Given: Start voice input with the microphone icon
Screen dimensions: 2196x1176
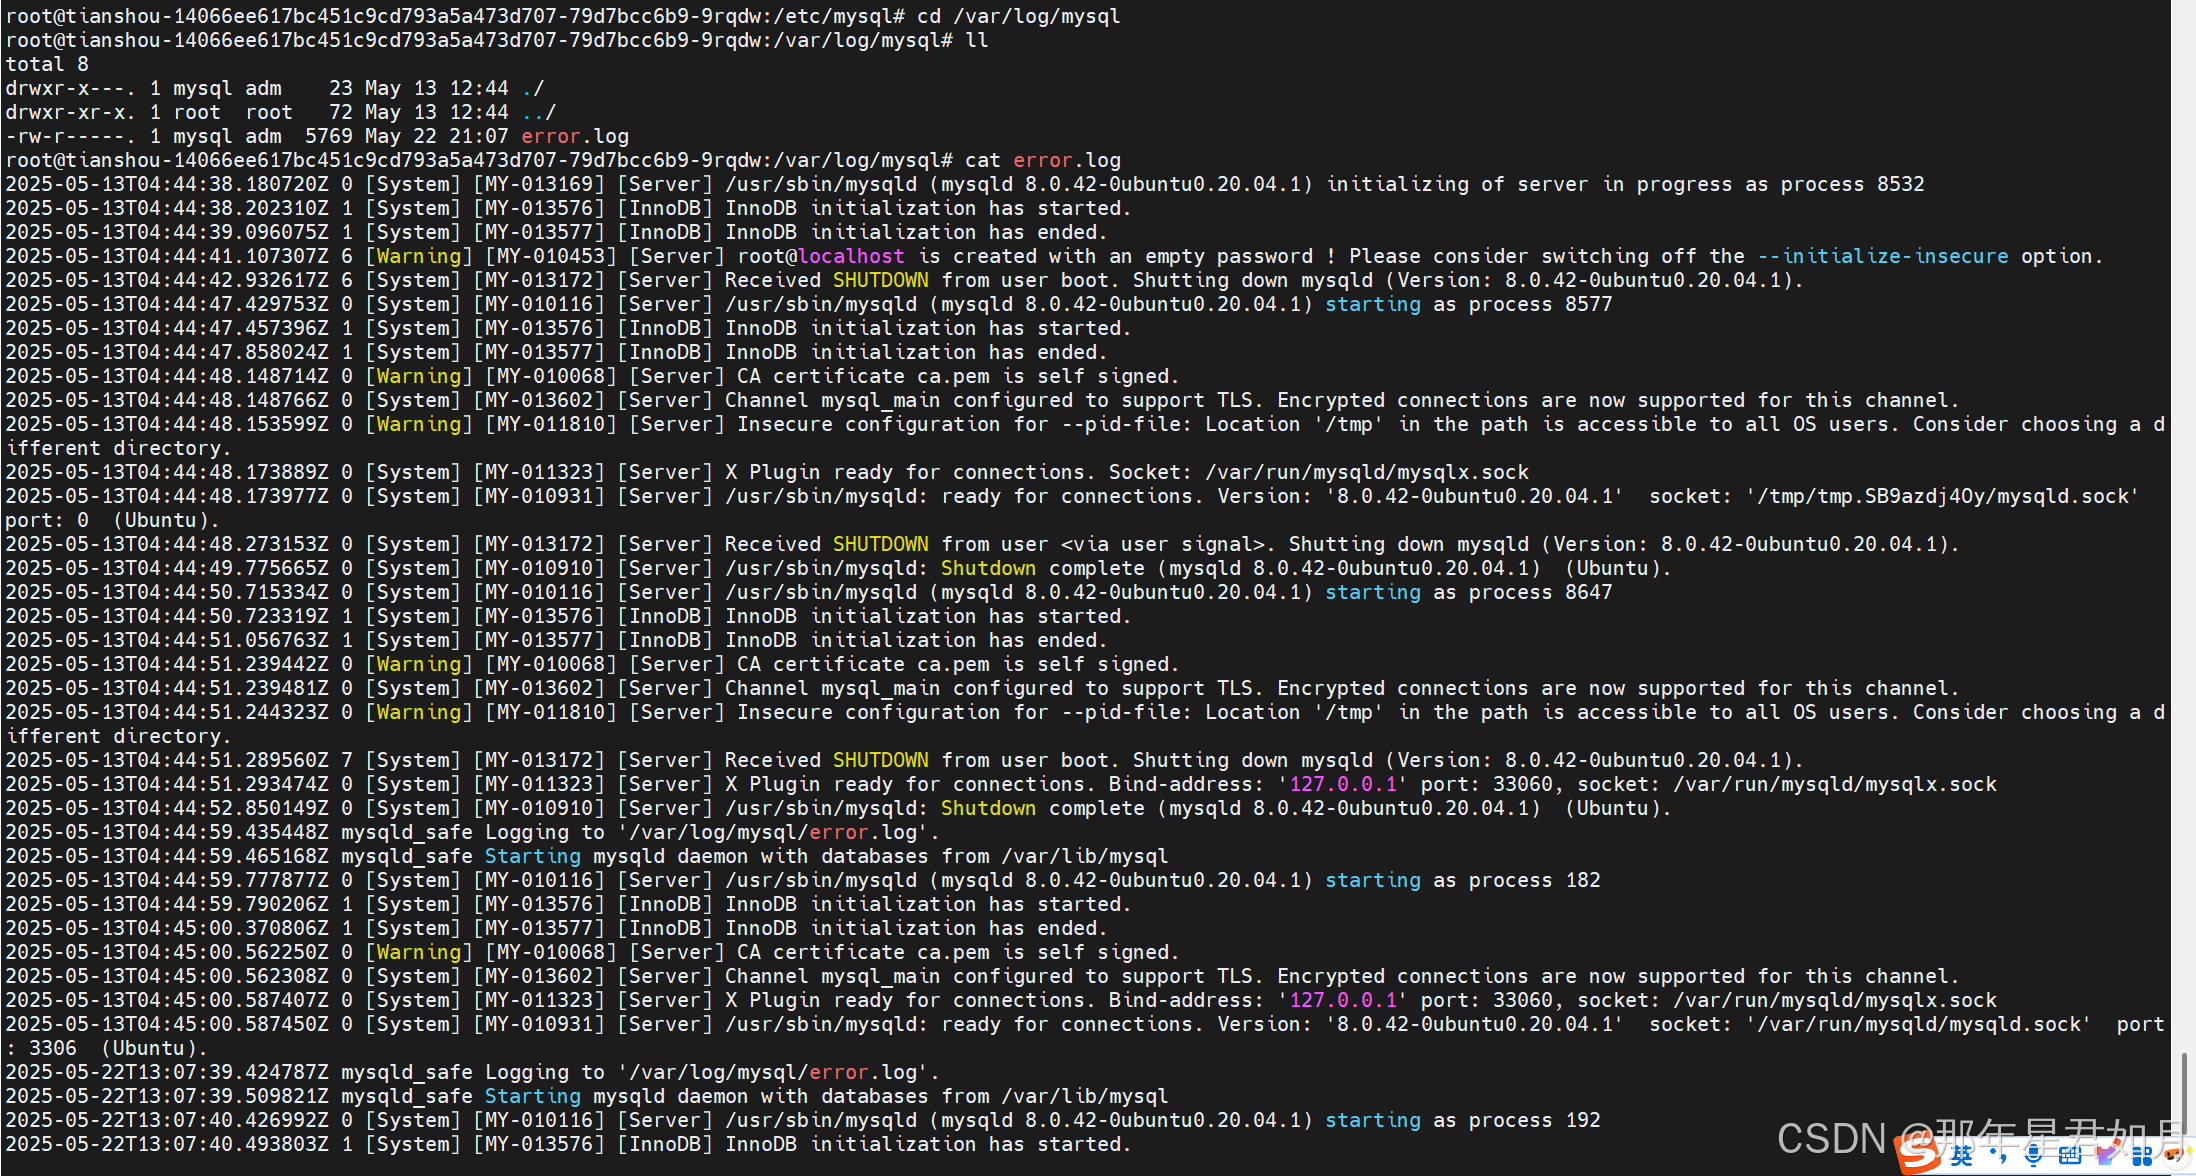Looking at the screenshot, I should [x=2033, y=1156].
